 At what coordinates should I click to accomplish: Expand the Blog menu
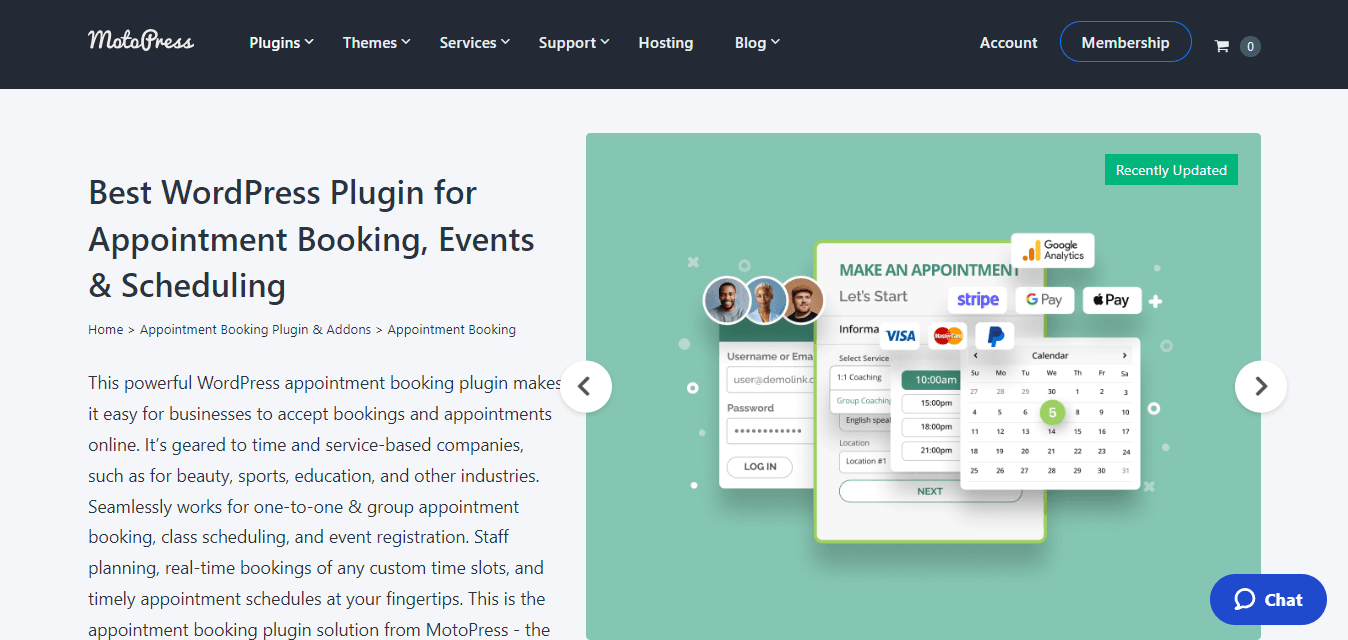(757, 42)
